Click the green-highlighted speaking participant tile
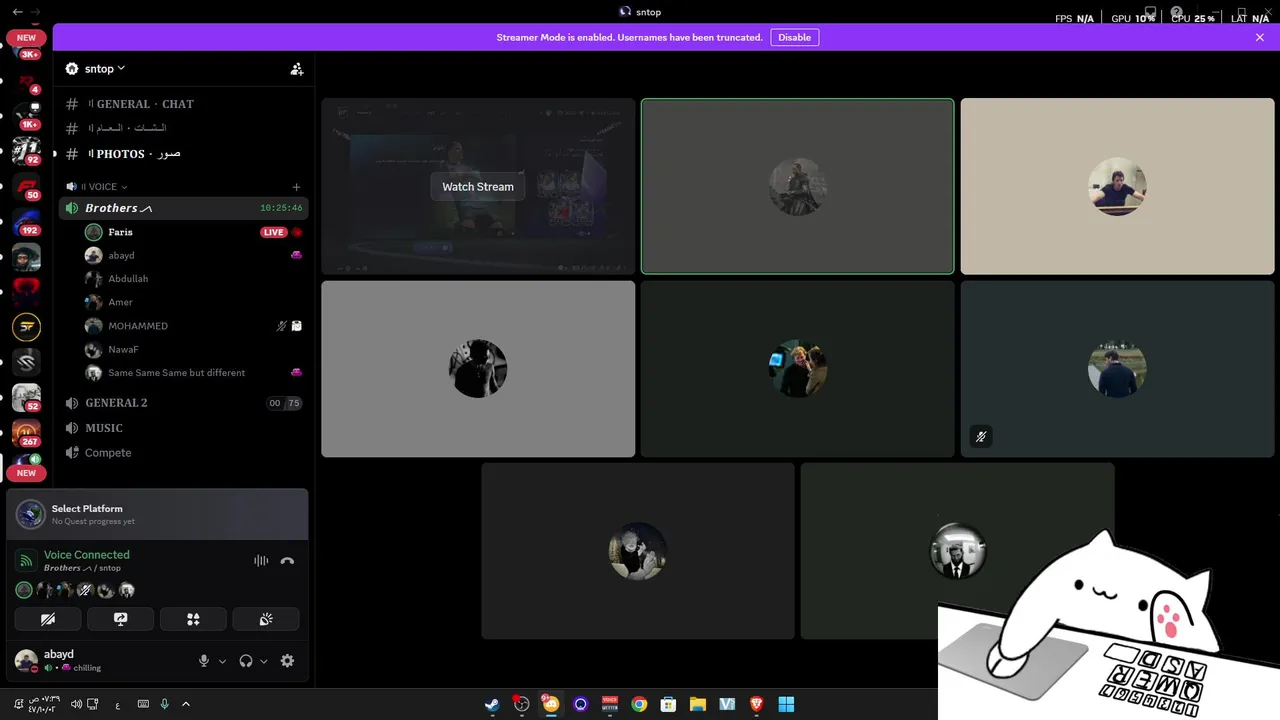 (797, 186)
